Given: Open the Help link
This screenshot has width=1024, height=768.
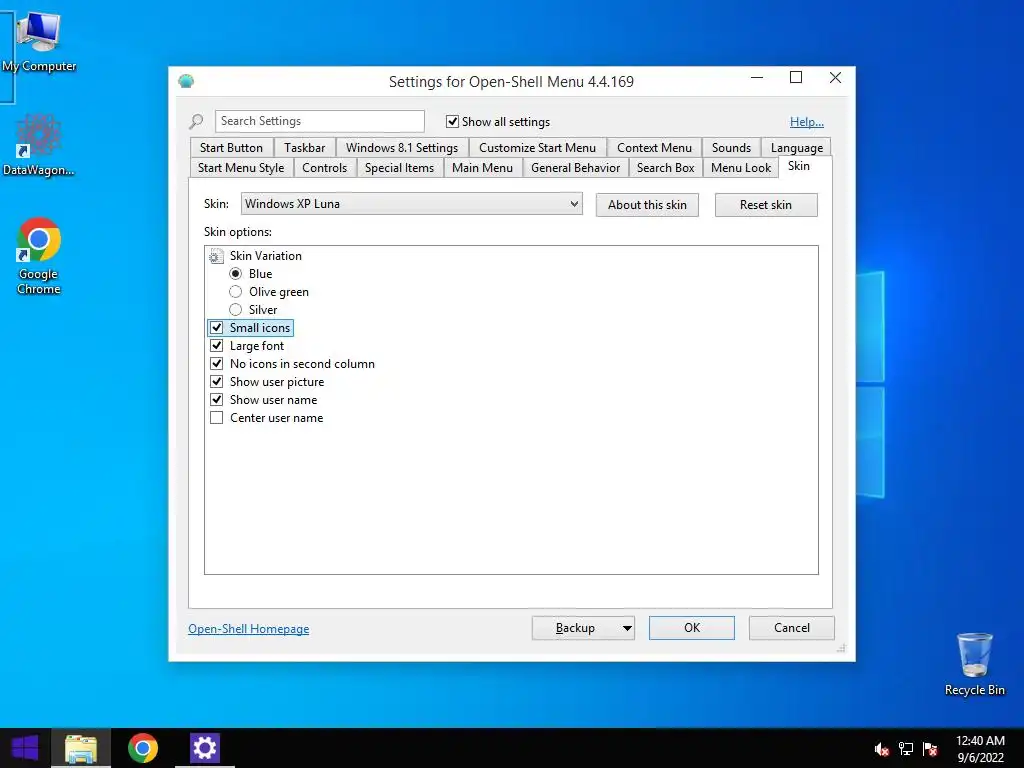Looking at the screenshot, I should (x=807, y=122).
